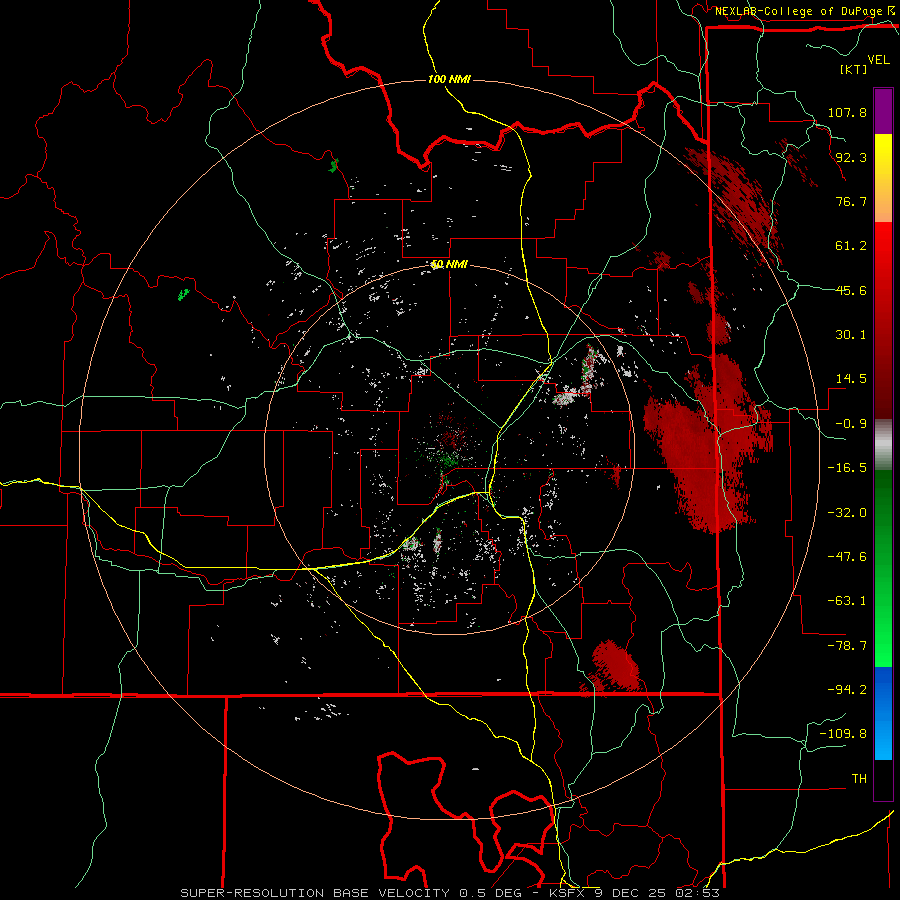Click the -78.7 legend value

(x=847, y=646)
